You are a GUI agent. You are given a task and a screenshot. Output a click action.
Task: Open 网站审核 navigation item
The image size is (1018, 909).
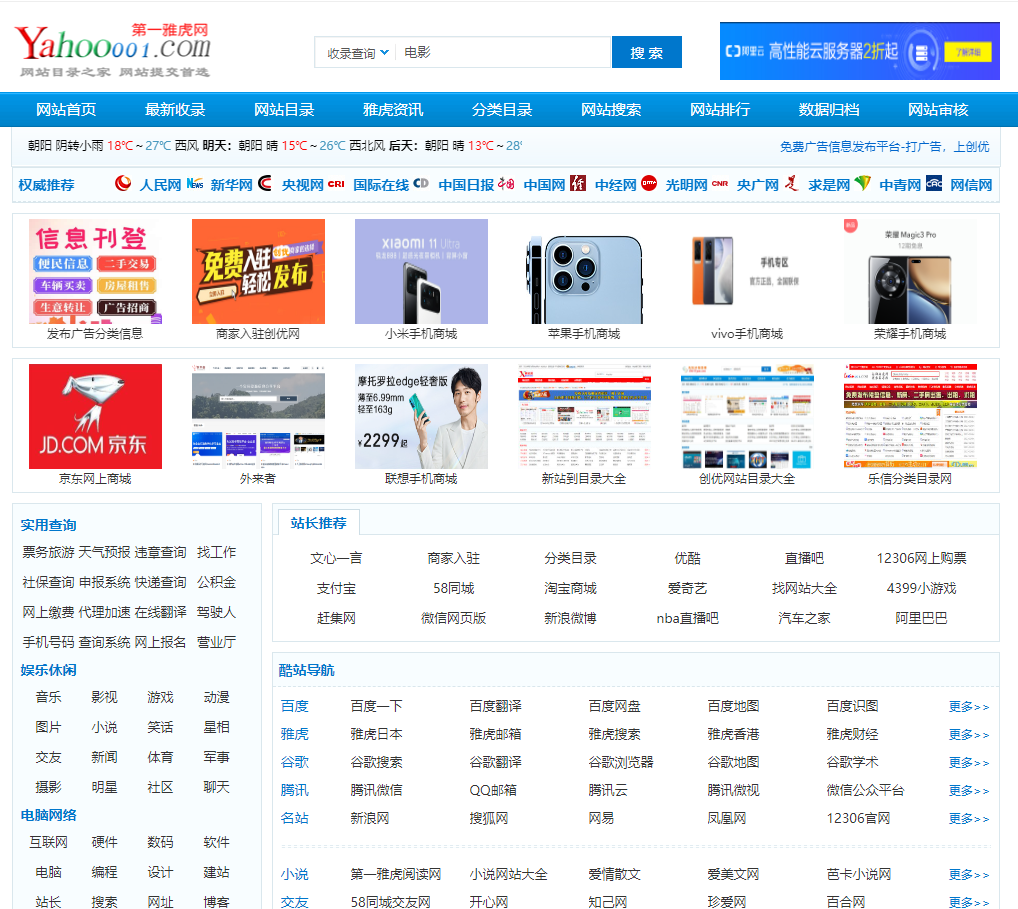(938, 110)
